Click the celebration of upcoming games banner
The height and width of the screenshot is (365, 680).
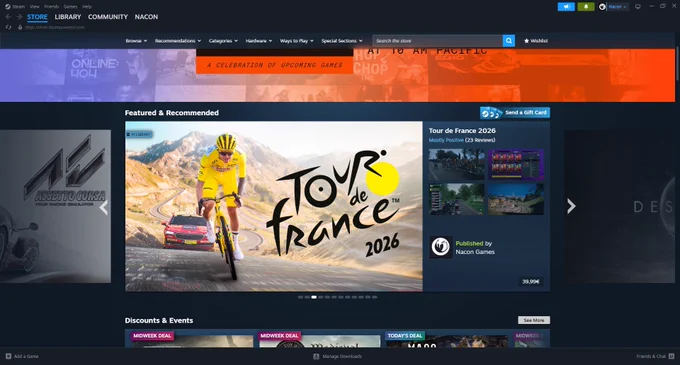coord(274,65)
